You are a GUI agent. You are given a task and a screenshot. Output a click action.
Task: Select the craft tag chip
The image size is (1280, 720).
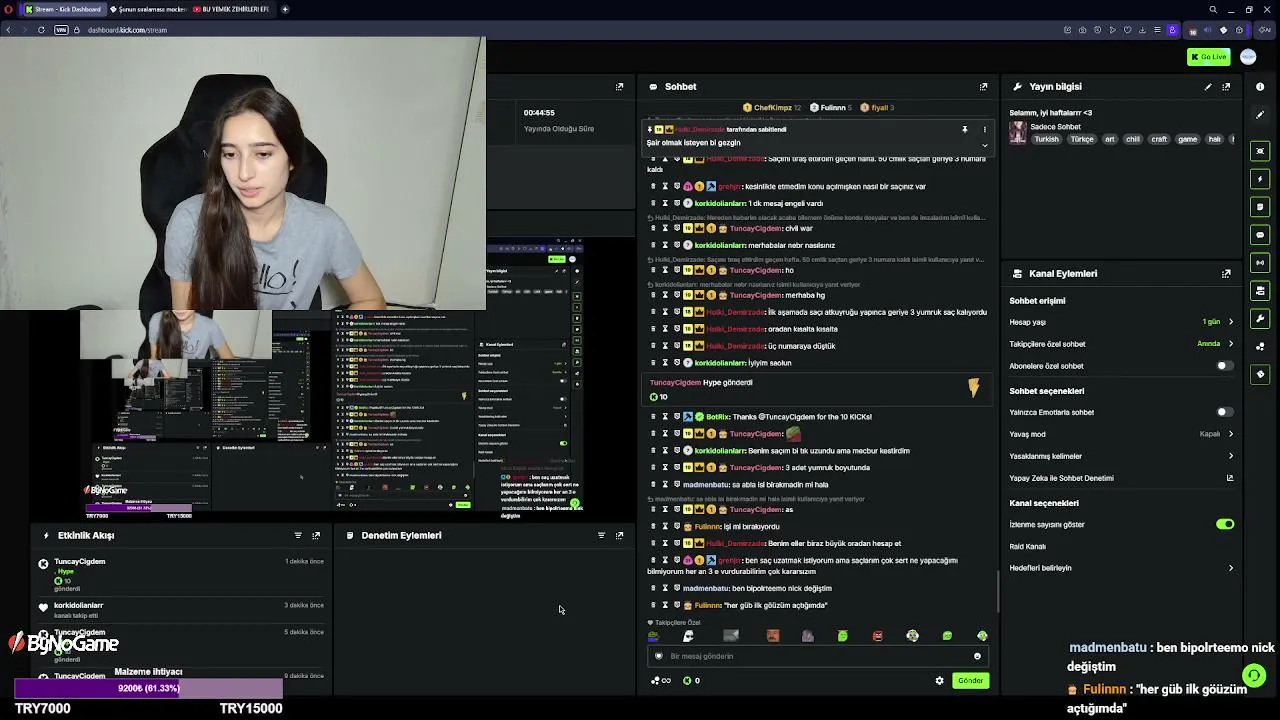click(1159, 140)
